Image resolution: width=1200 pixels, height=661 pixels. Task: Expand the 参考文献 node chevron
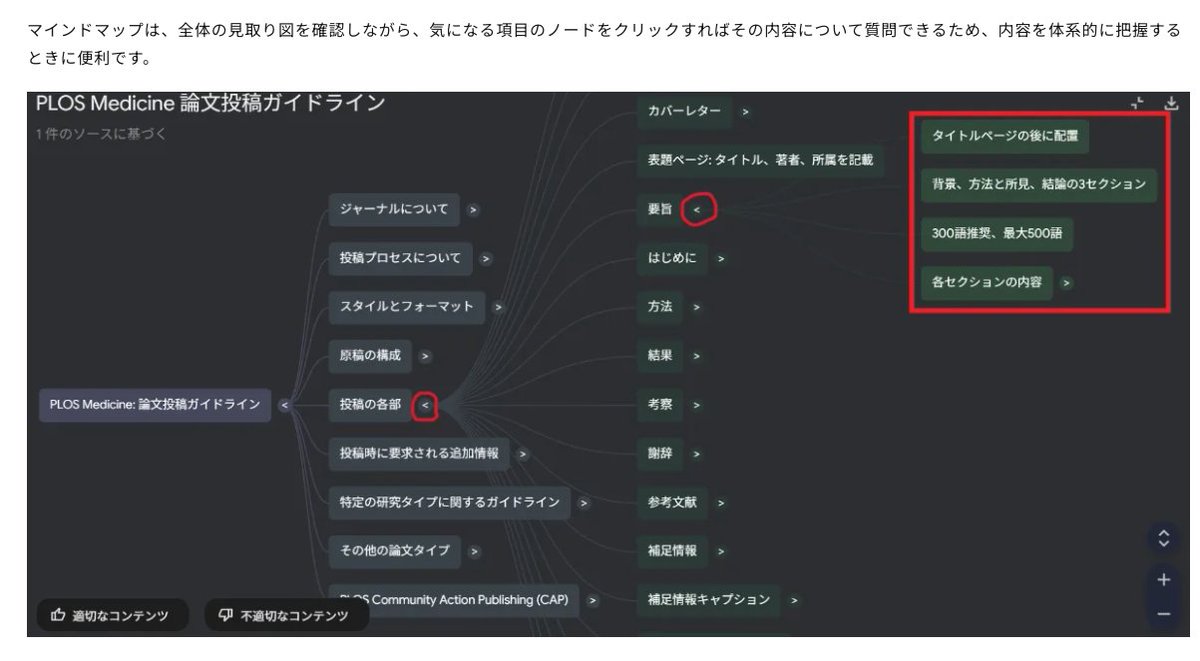tap(720, 503)
